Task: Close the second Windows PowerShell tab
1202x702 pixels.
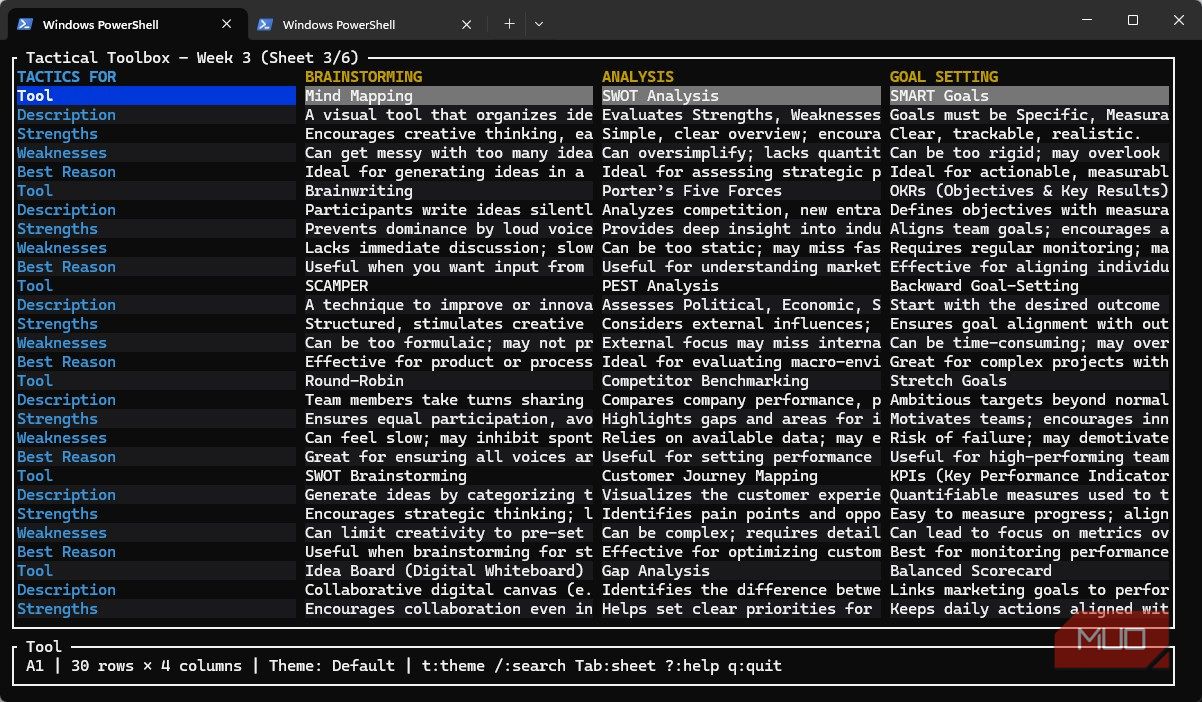Action: tap(467, 24)
